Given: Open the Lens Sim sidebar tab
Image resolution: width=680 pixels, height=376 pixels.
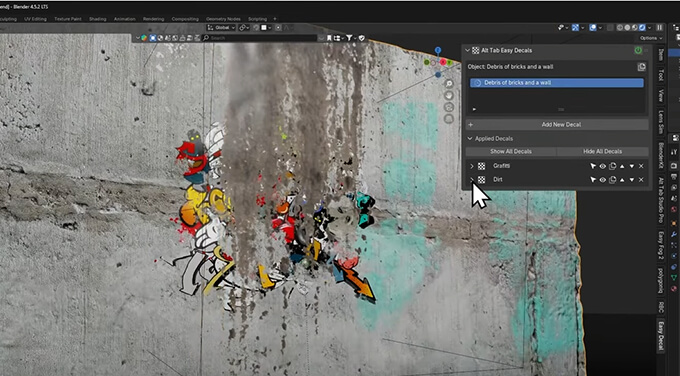Looking at the screenshot, I should tap(661, 121).
